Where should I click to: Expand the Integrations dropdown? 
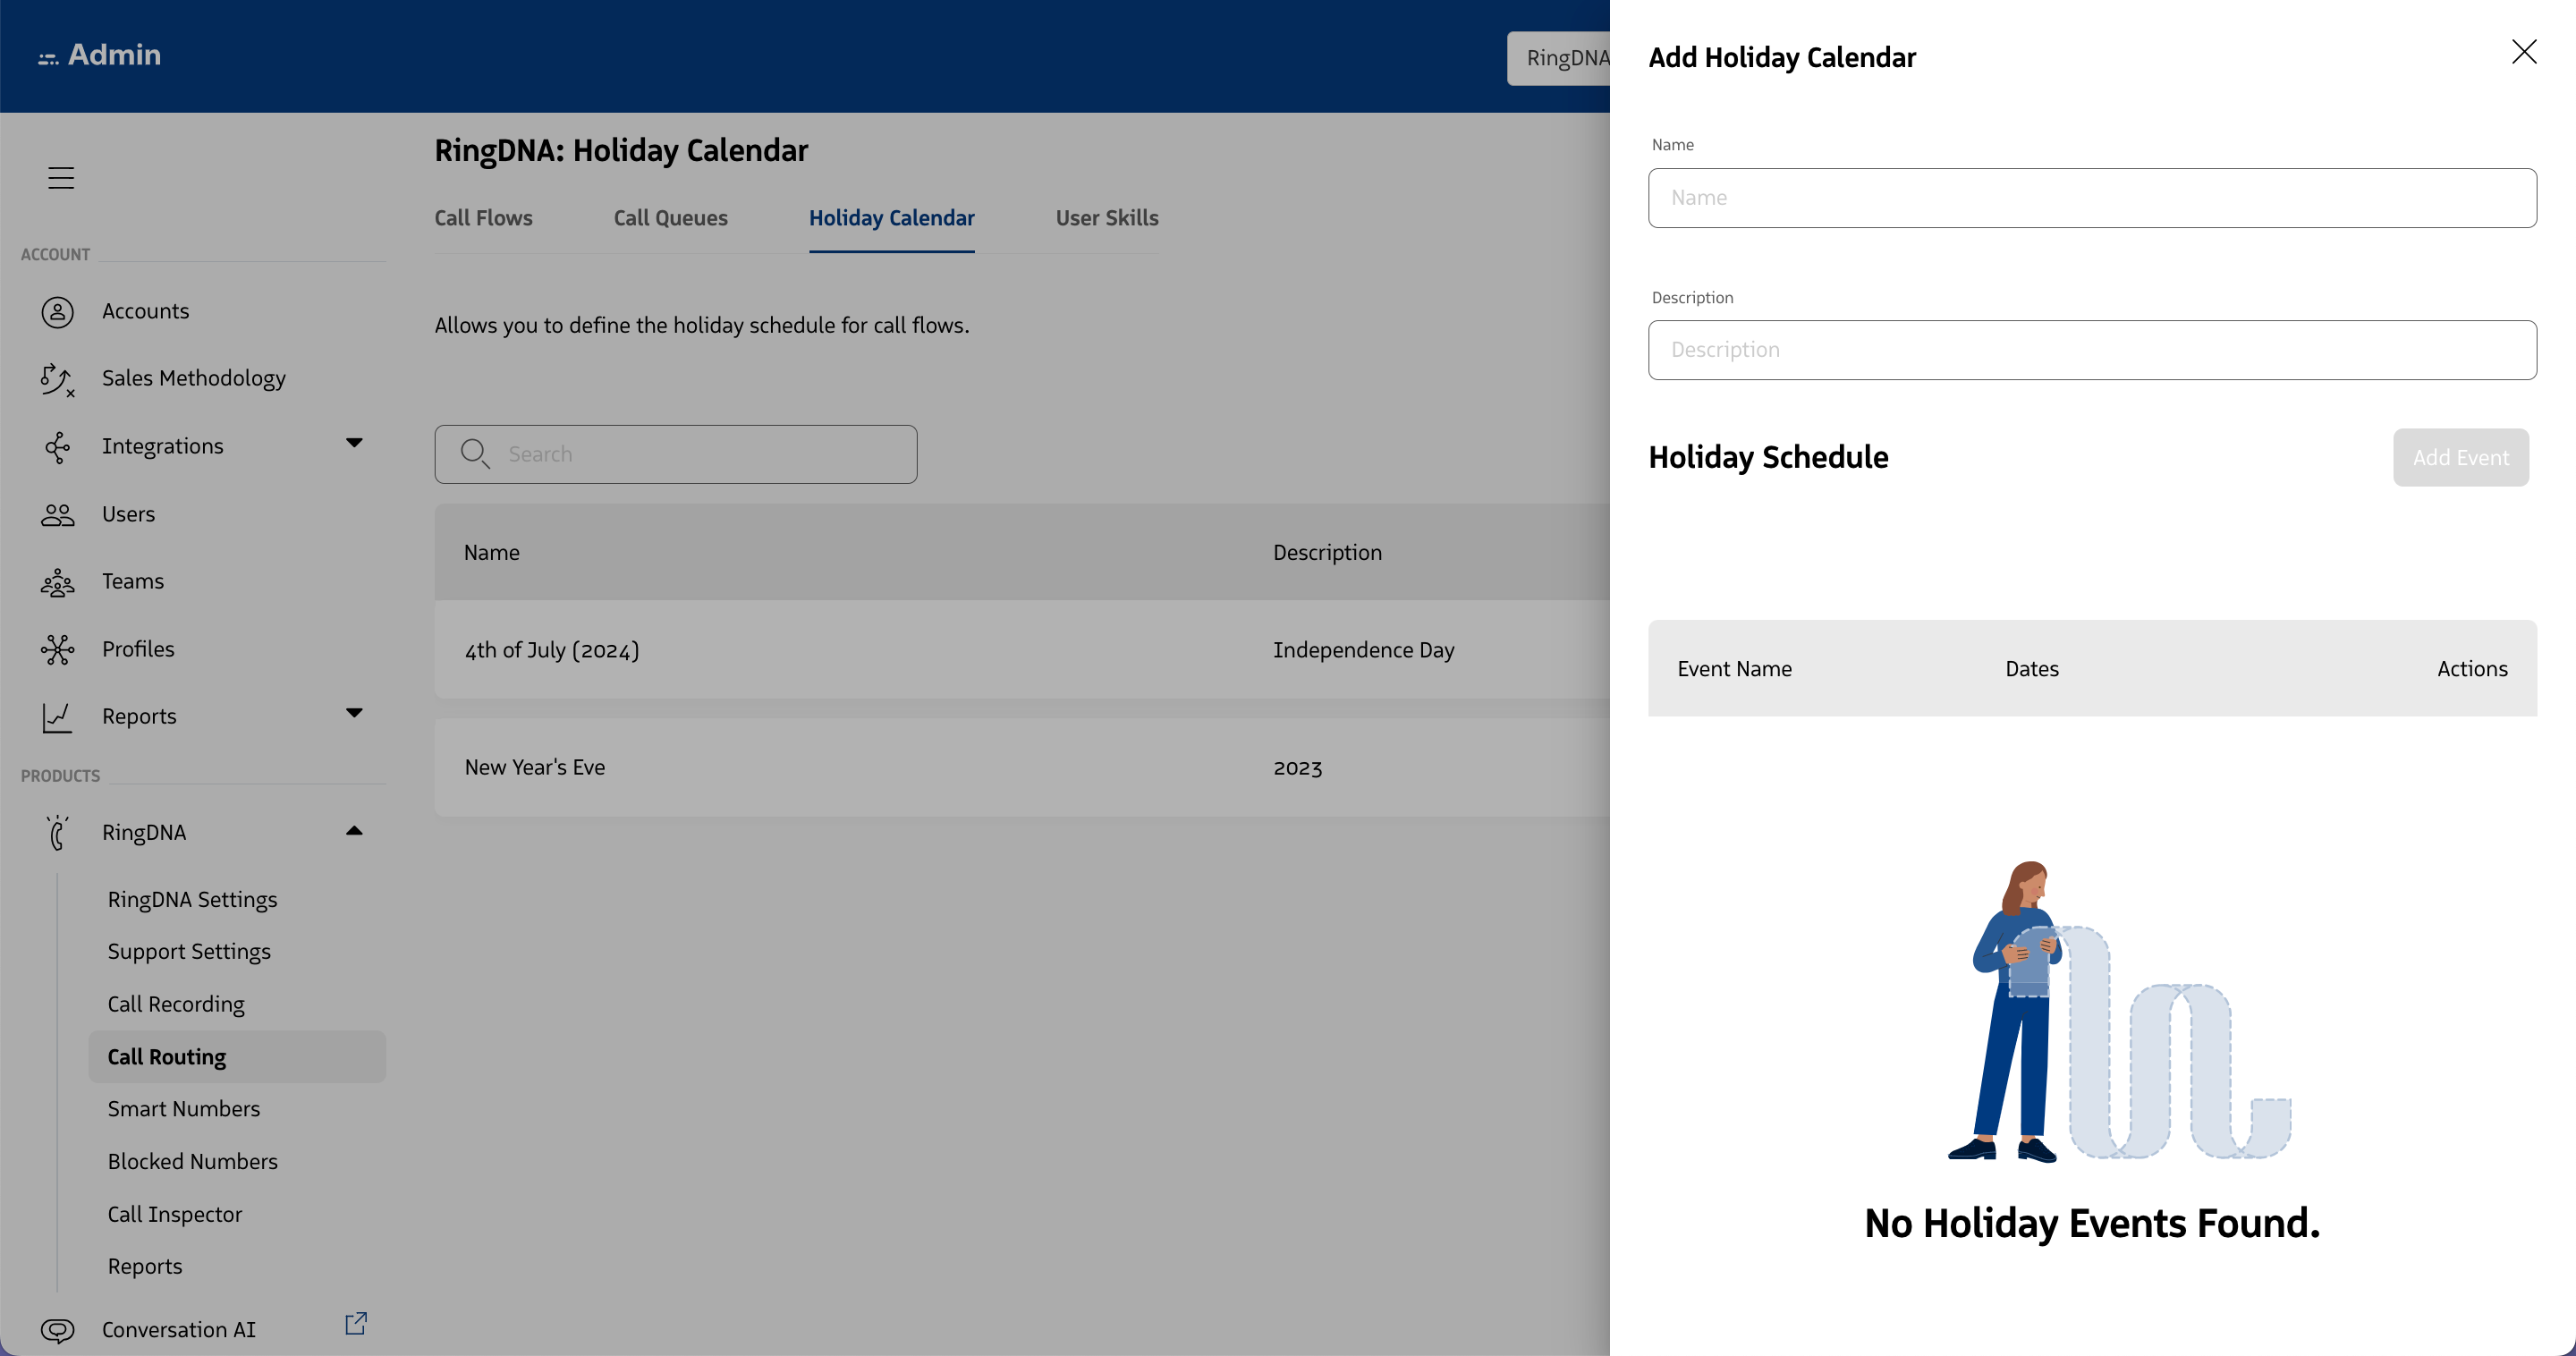[x=354, y=443]
